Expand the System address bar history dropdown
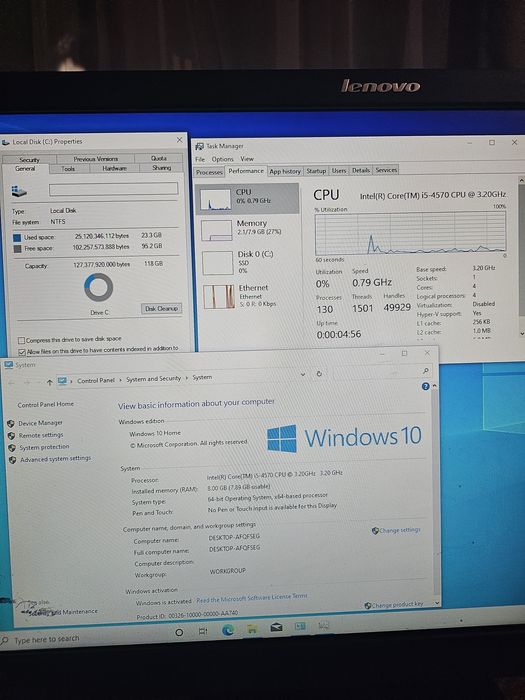 coord(303,375)
